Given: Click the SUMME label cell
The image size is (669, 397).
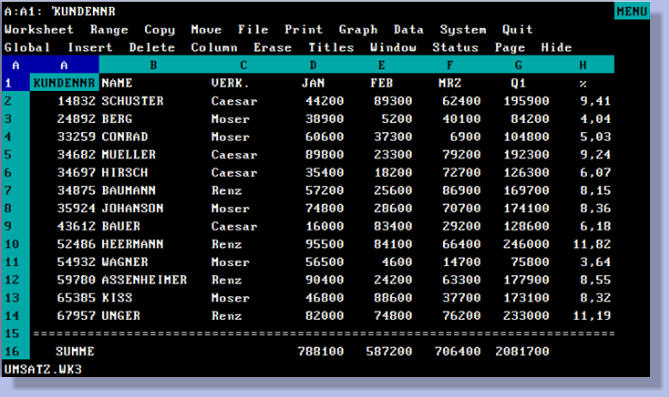Looking at the screenshot, I should pos(75,351).
